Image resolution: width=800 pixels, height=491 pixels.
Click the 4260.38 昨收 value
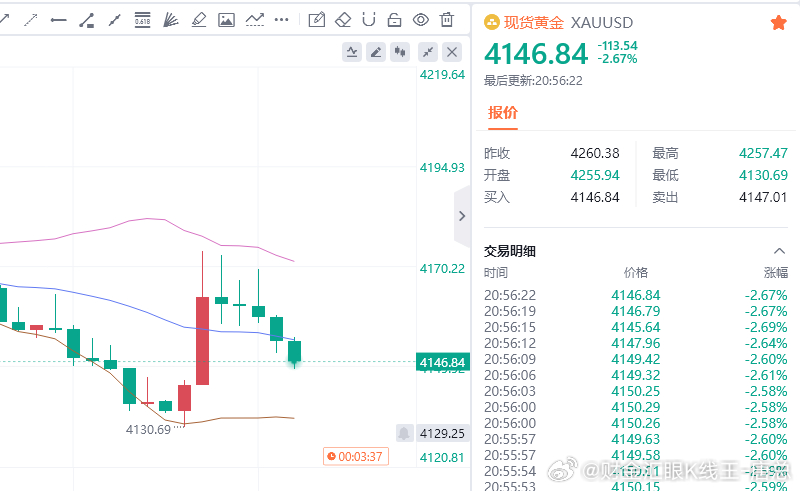(x=595, y=153)
